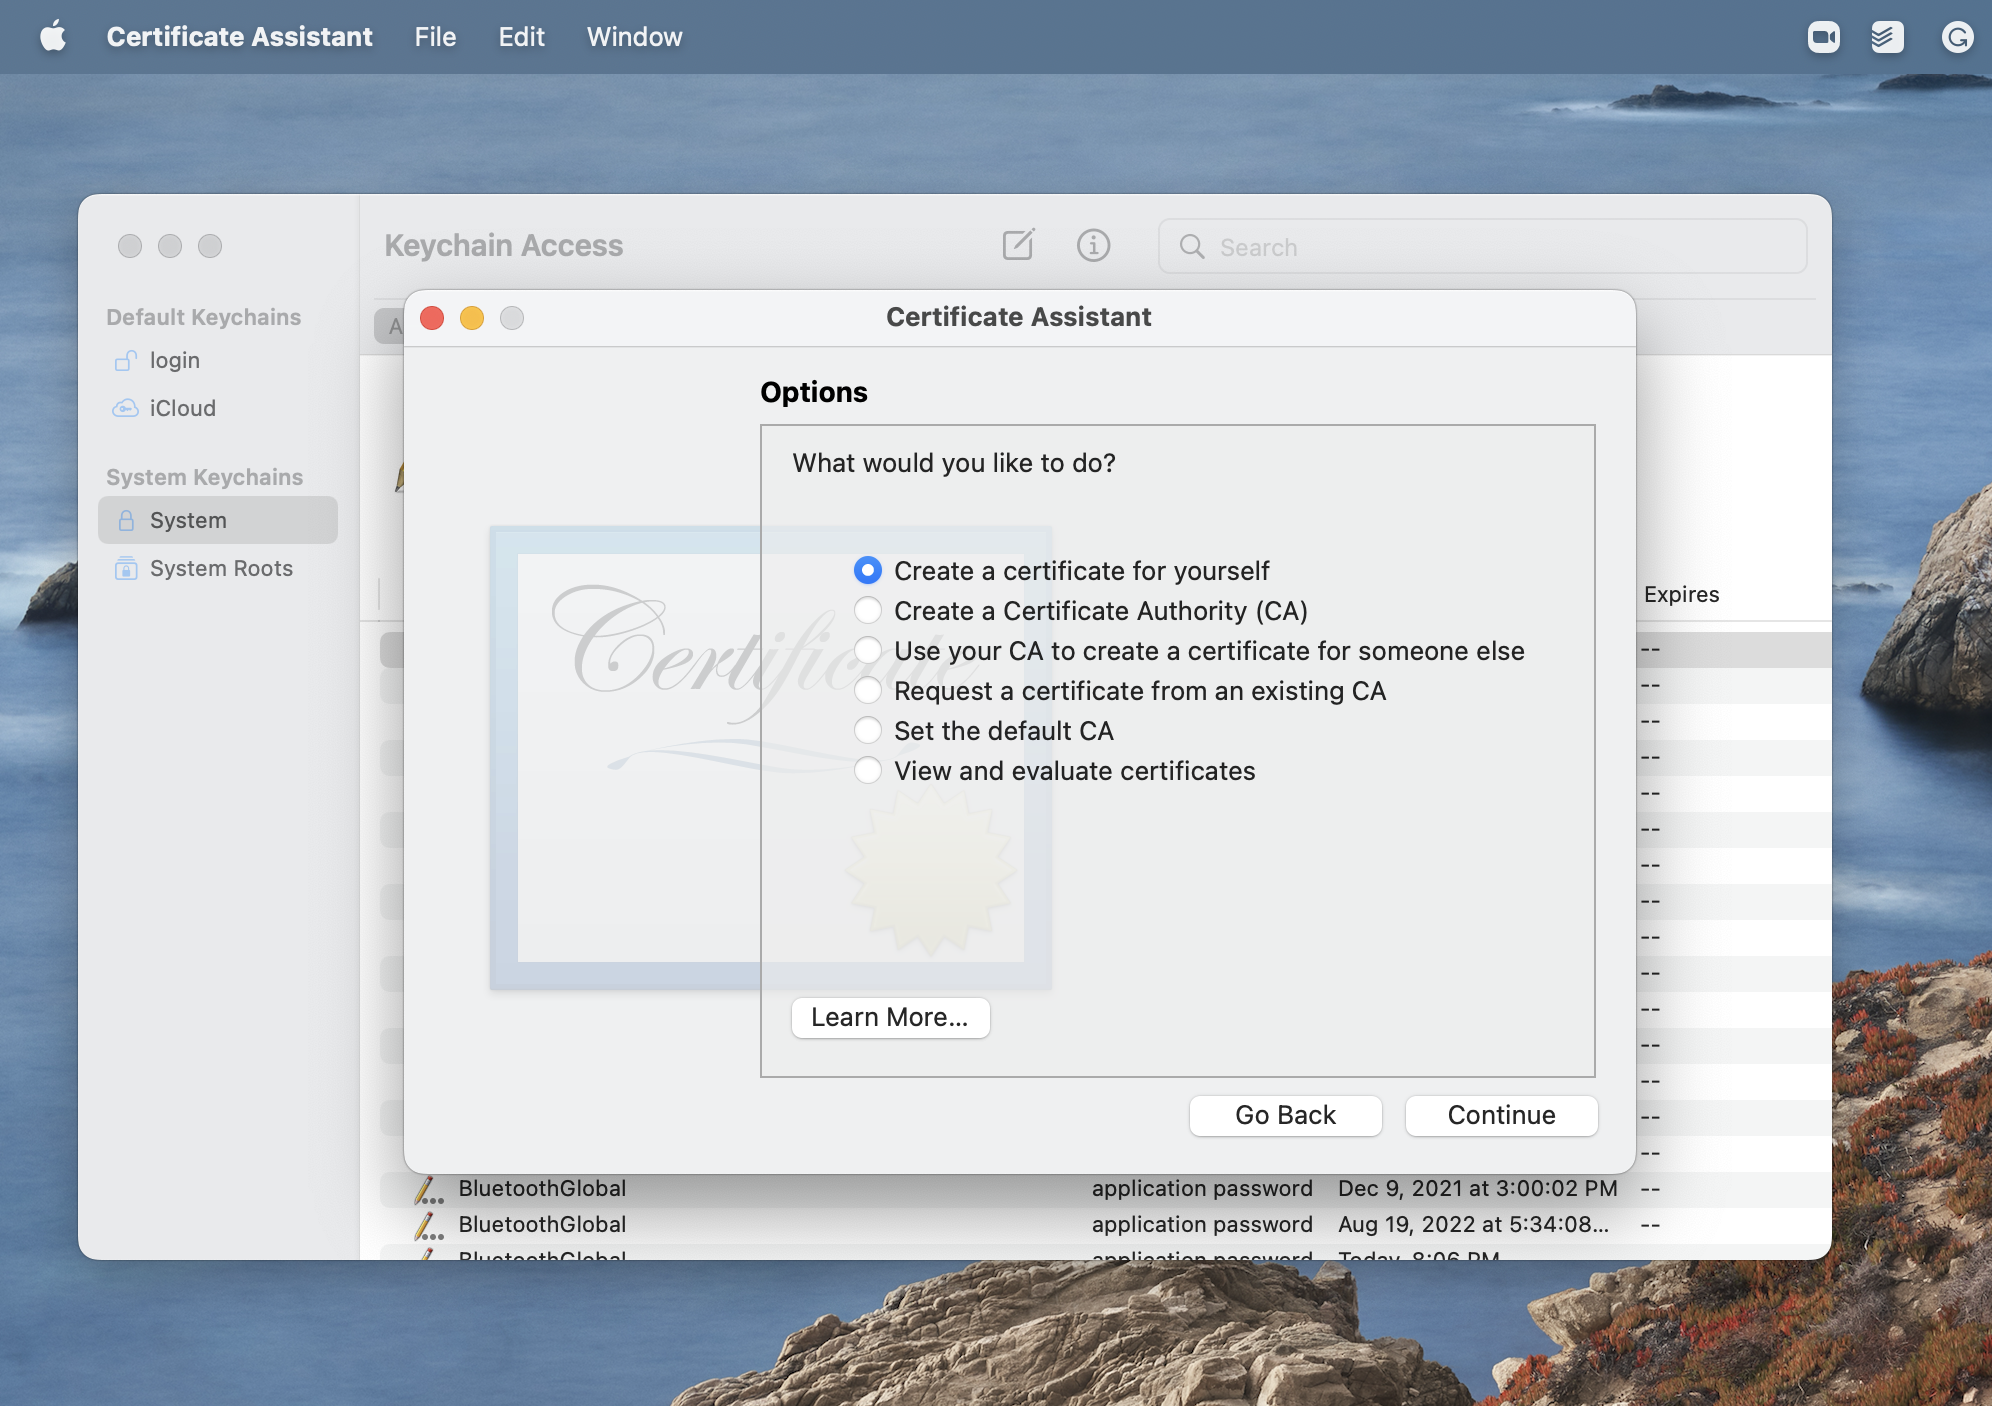
Task: Select Request a certificate from an existing CA
Action: (x=868, y=691)
